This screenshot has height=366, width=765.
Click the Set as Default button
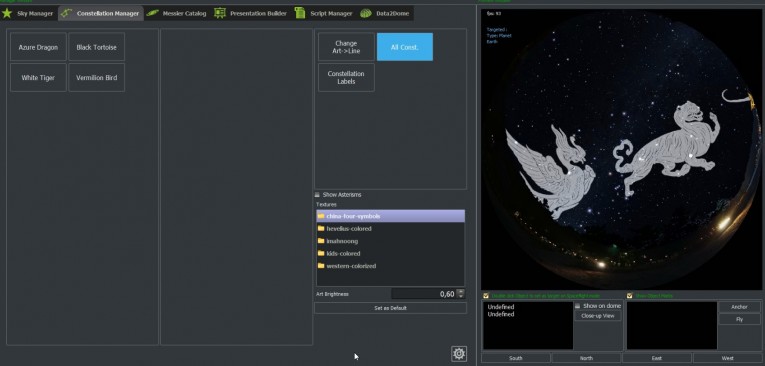coord(390,308)
